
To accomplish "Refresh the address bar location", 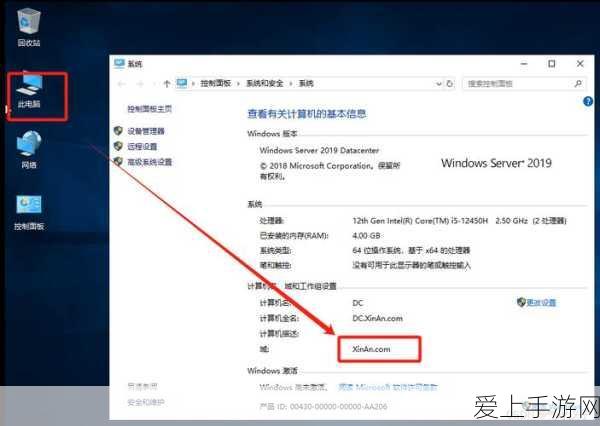I will tap(450, 83).
